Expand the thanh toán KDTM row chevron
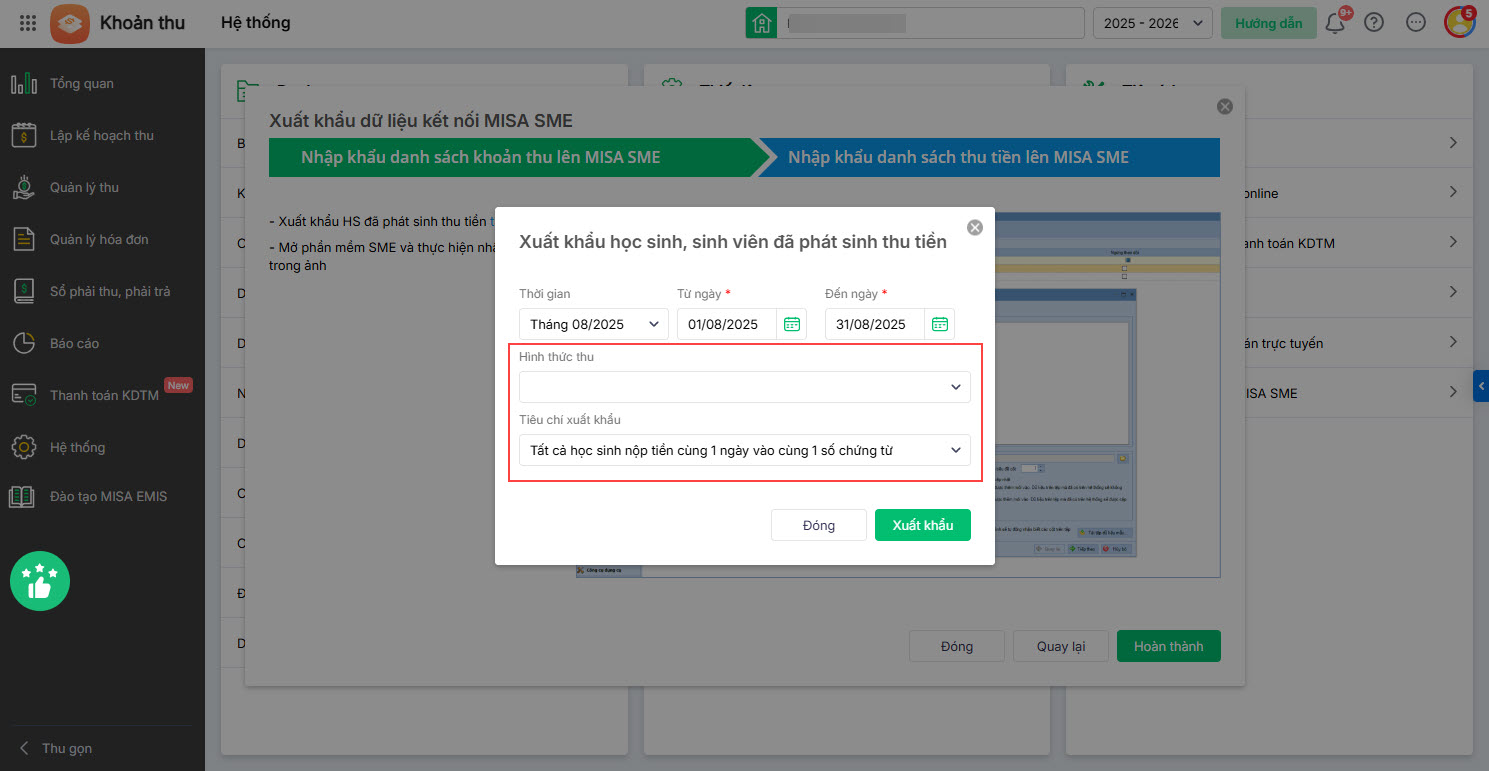This screenshot has width=1489, height=771. (x=1453, y=243)
